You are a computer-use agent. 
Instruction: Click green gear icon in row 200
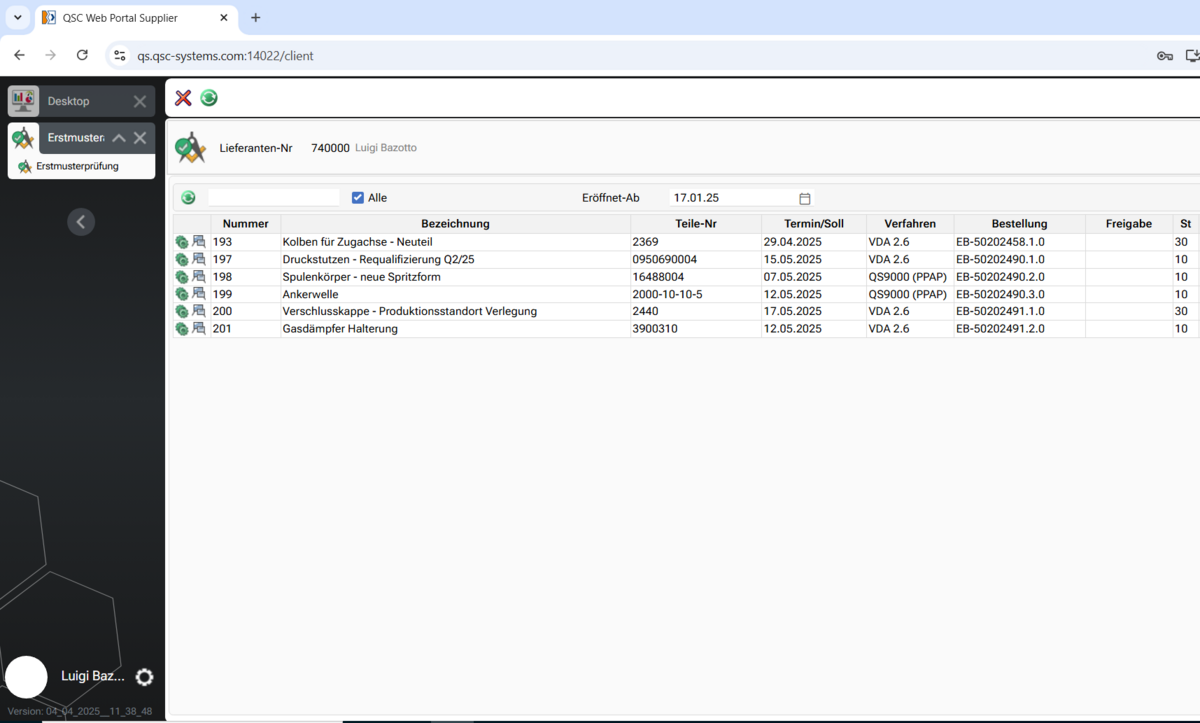pyautogui.click(x=182, y=312)
